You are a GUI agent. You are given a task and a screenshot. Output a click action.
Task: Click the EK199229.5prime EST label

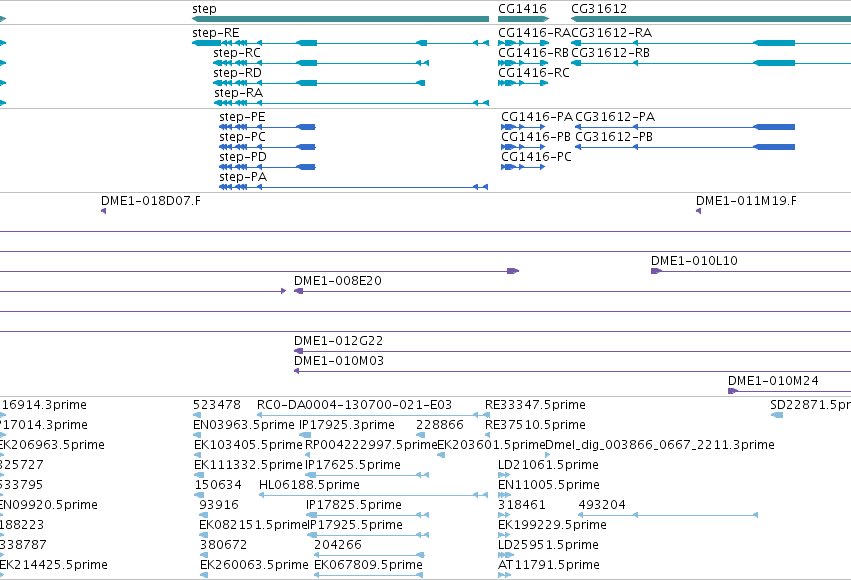[x=552, y=525]
